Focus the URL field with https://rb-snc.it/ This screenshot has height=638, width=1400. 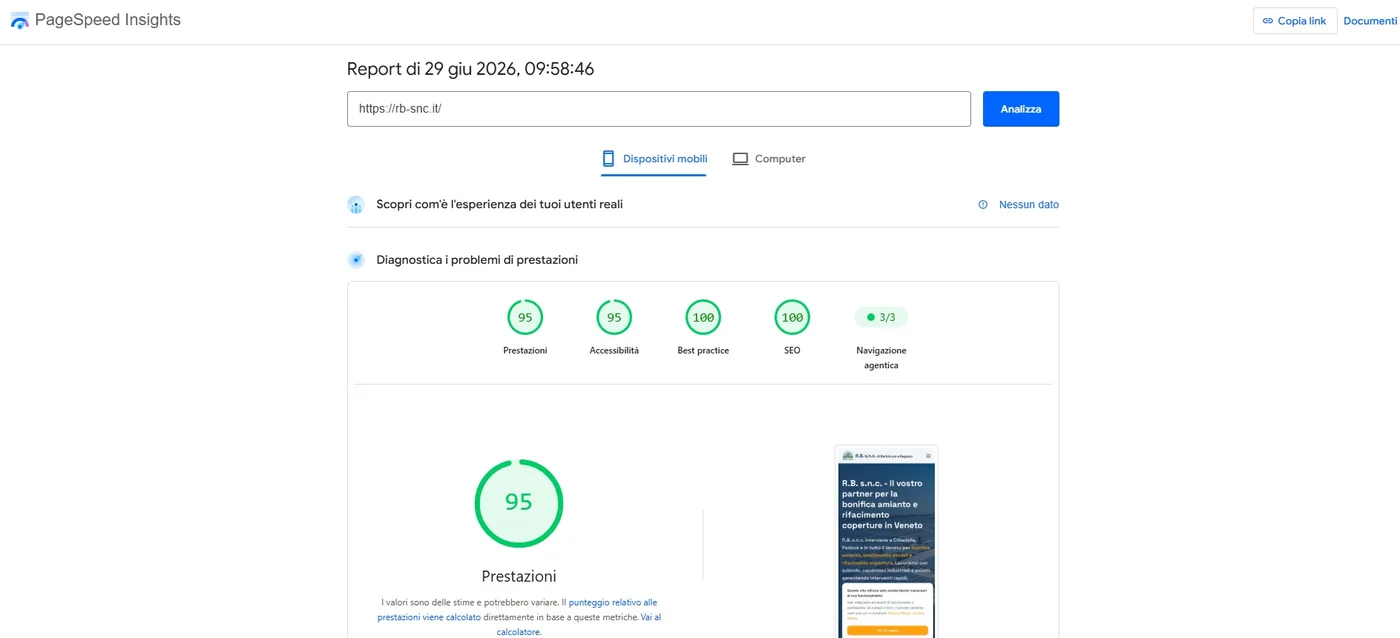tap(658, 109)
